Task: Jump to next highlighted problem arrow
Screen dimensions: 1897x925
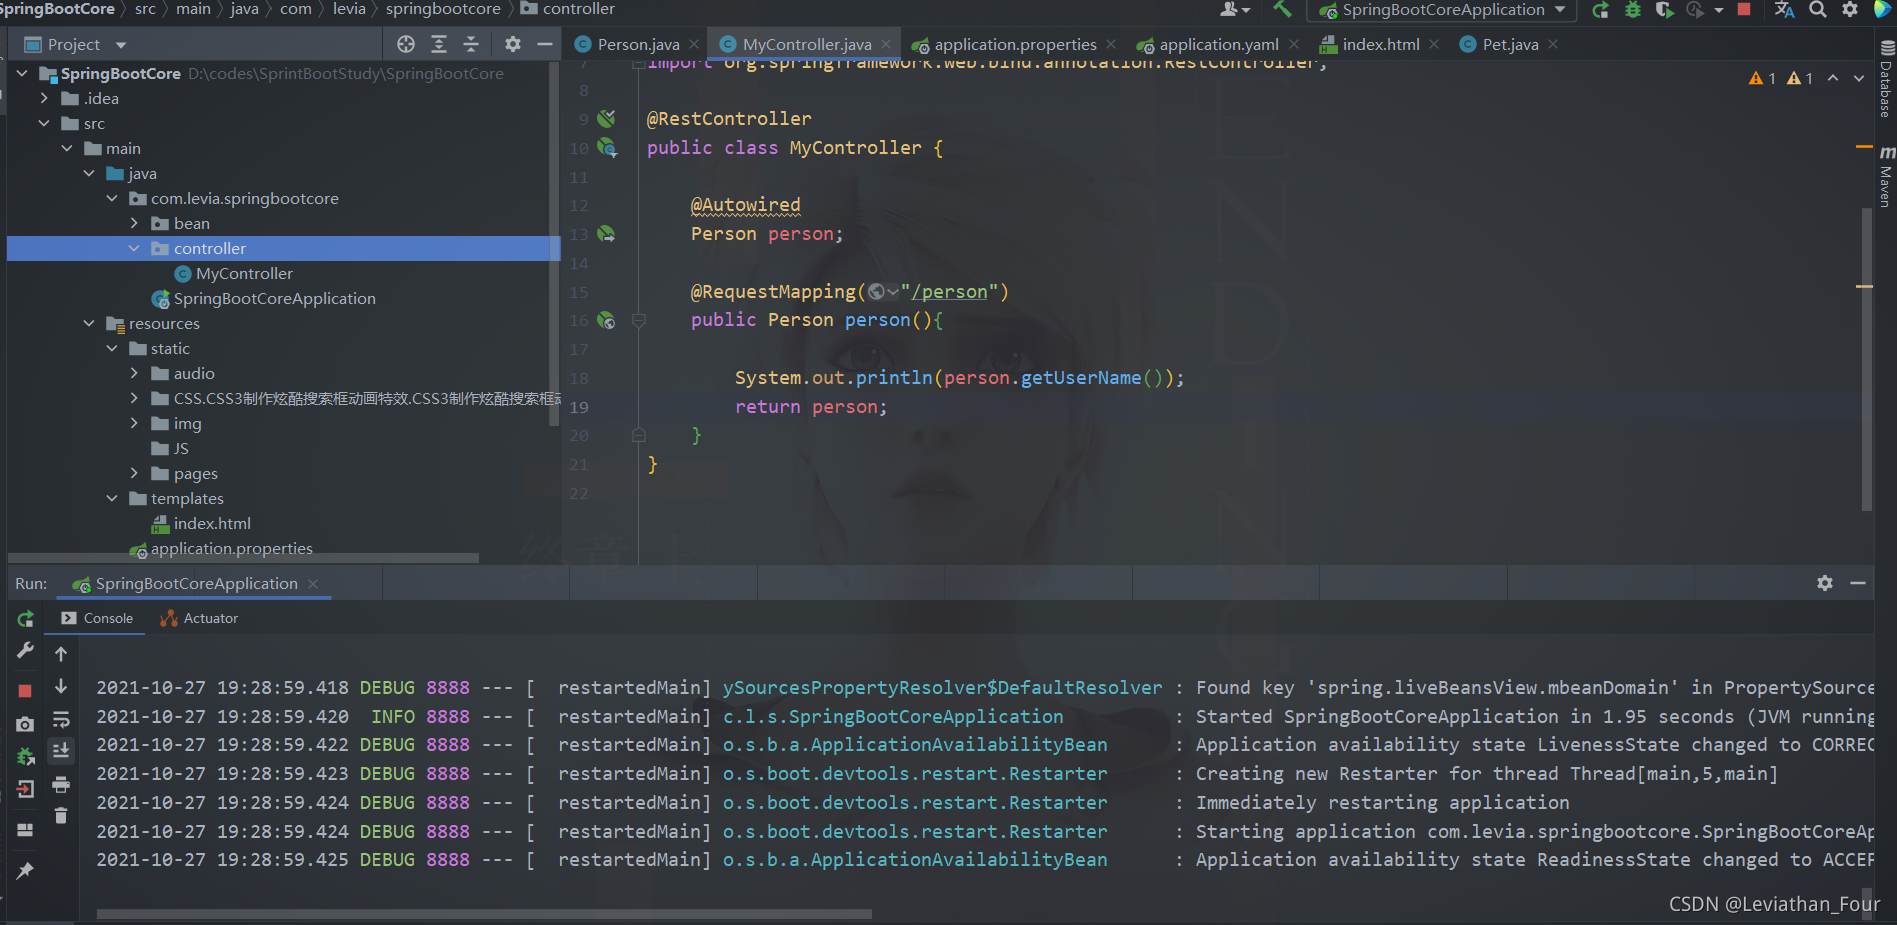Action: click(x=1859, y=78)
